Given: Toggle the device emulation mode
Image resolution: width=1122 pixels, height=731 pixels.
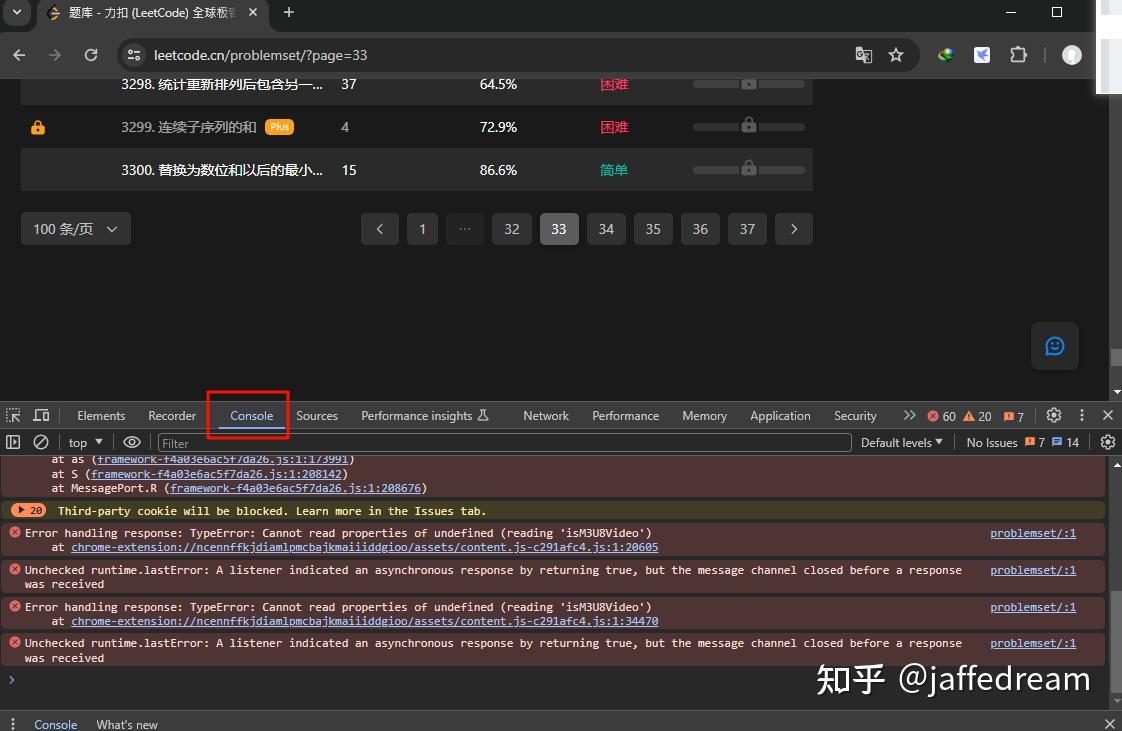Looking at the screenshot, I should [41, 415].
